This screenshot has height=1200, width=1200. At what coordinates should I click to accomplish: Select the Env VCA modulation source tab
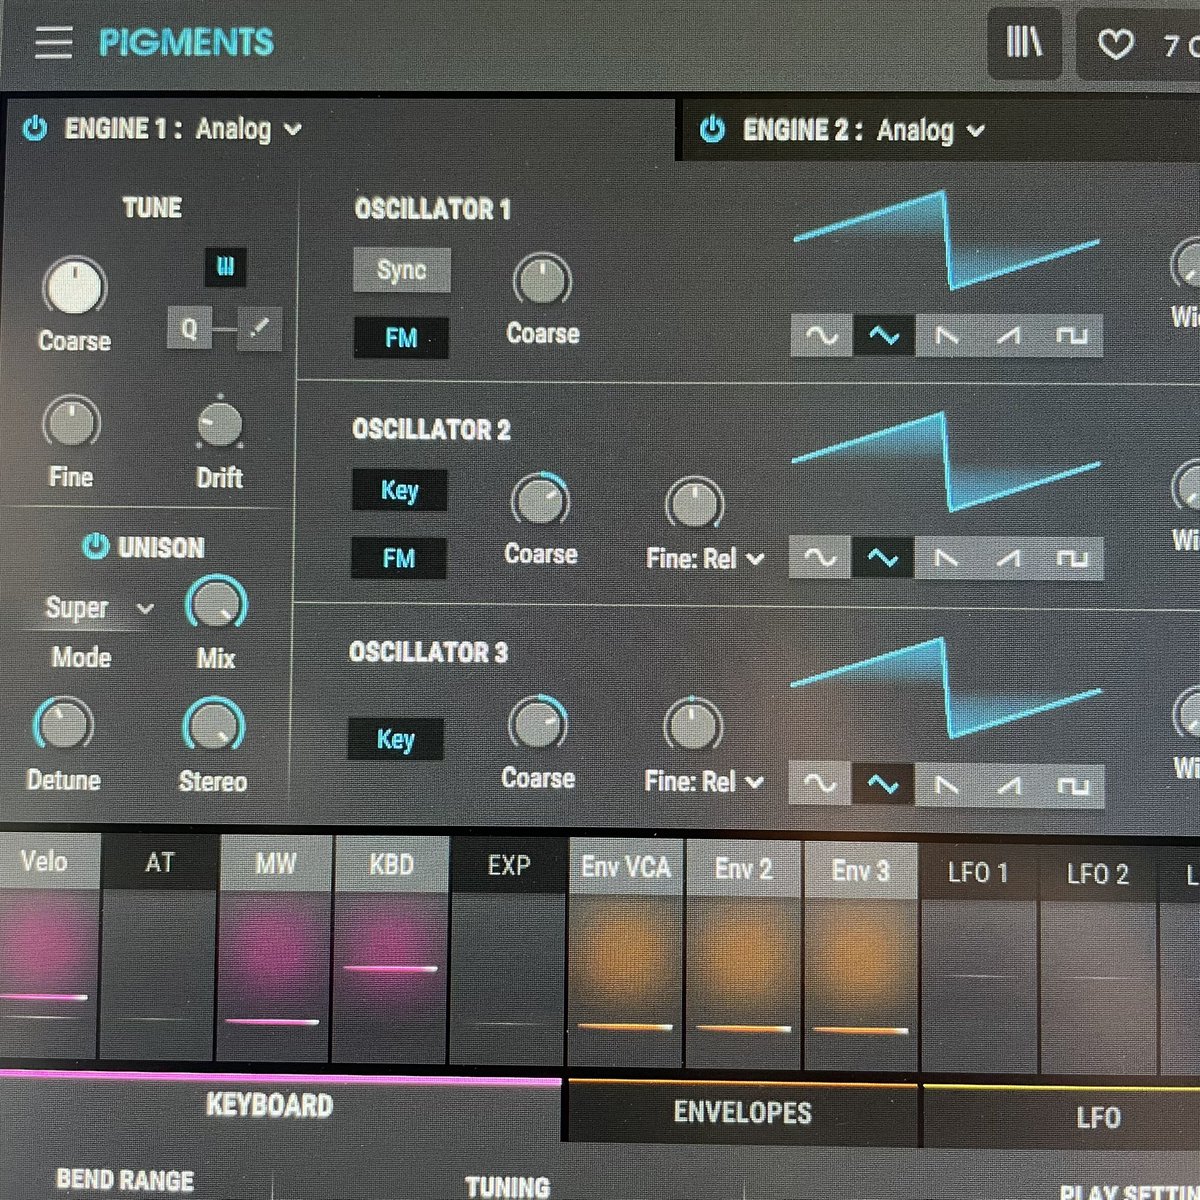point(626,868)
